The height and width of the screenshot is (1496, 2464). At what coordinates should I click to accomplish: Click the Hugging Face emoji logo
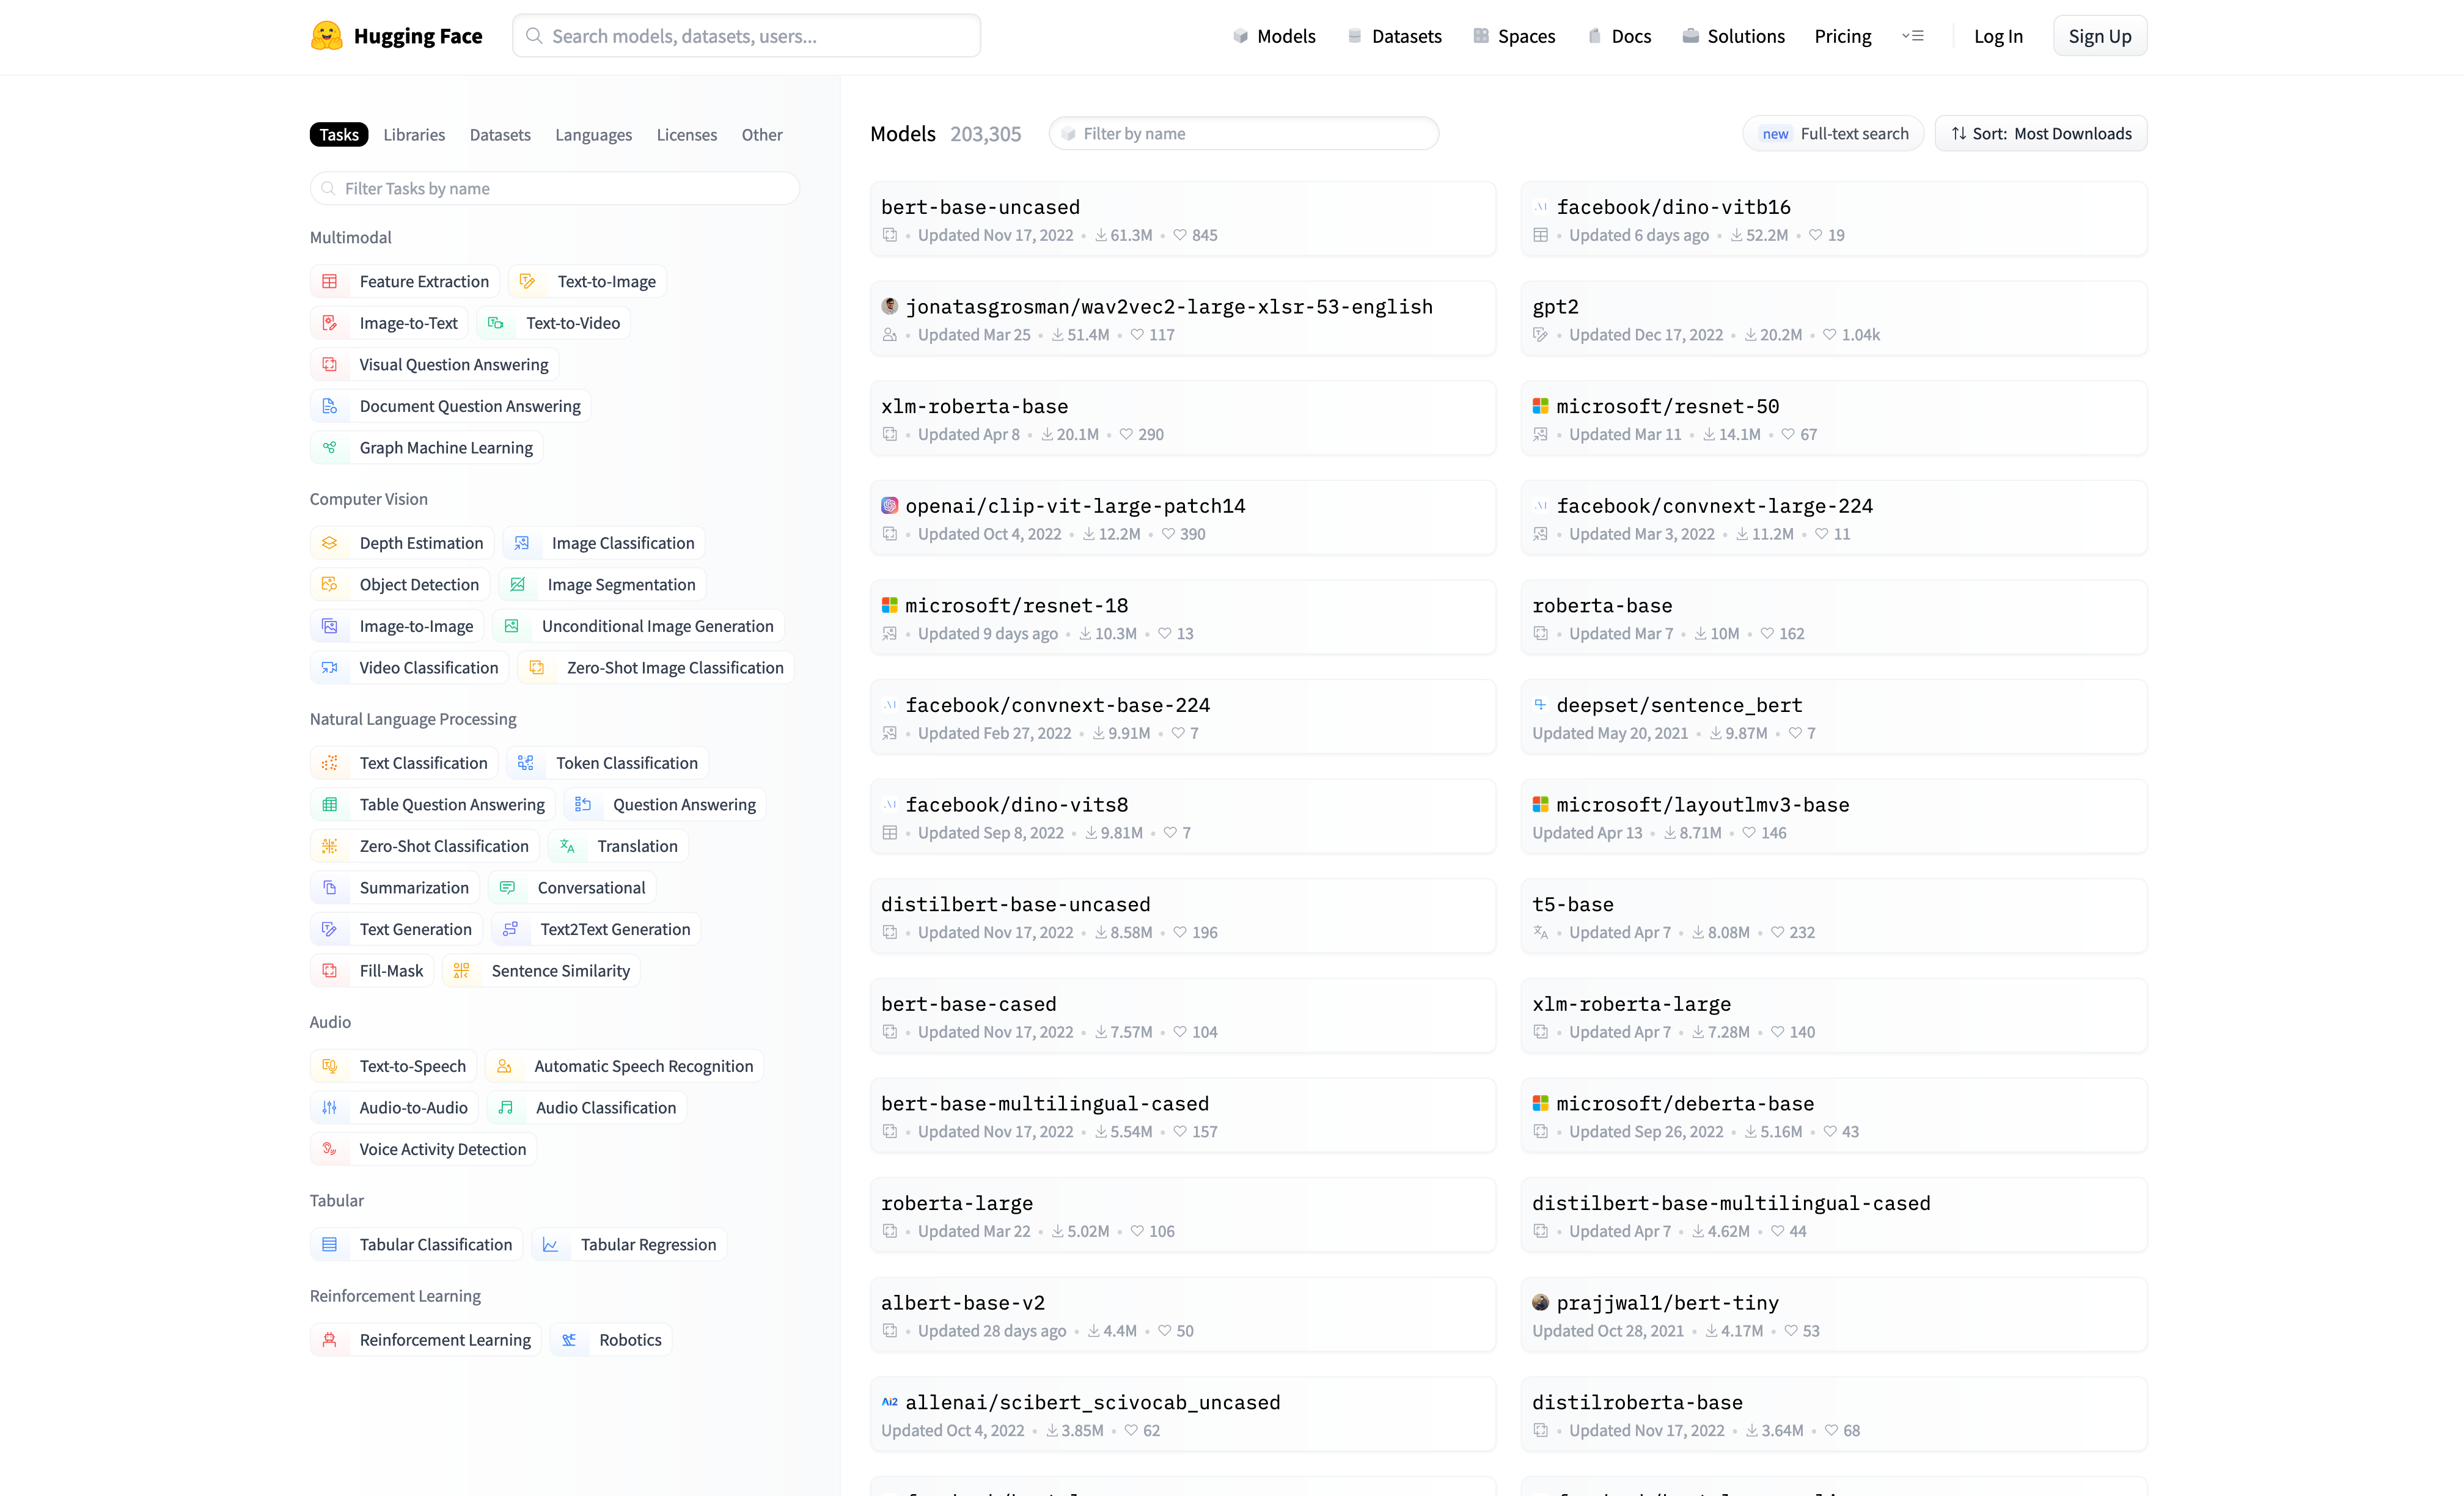pos(326,36)
